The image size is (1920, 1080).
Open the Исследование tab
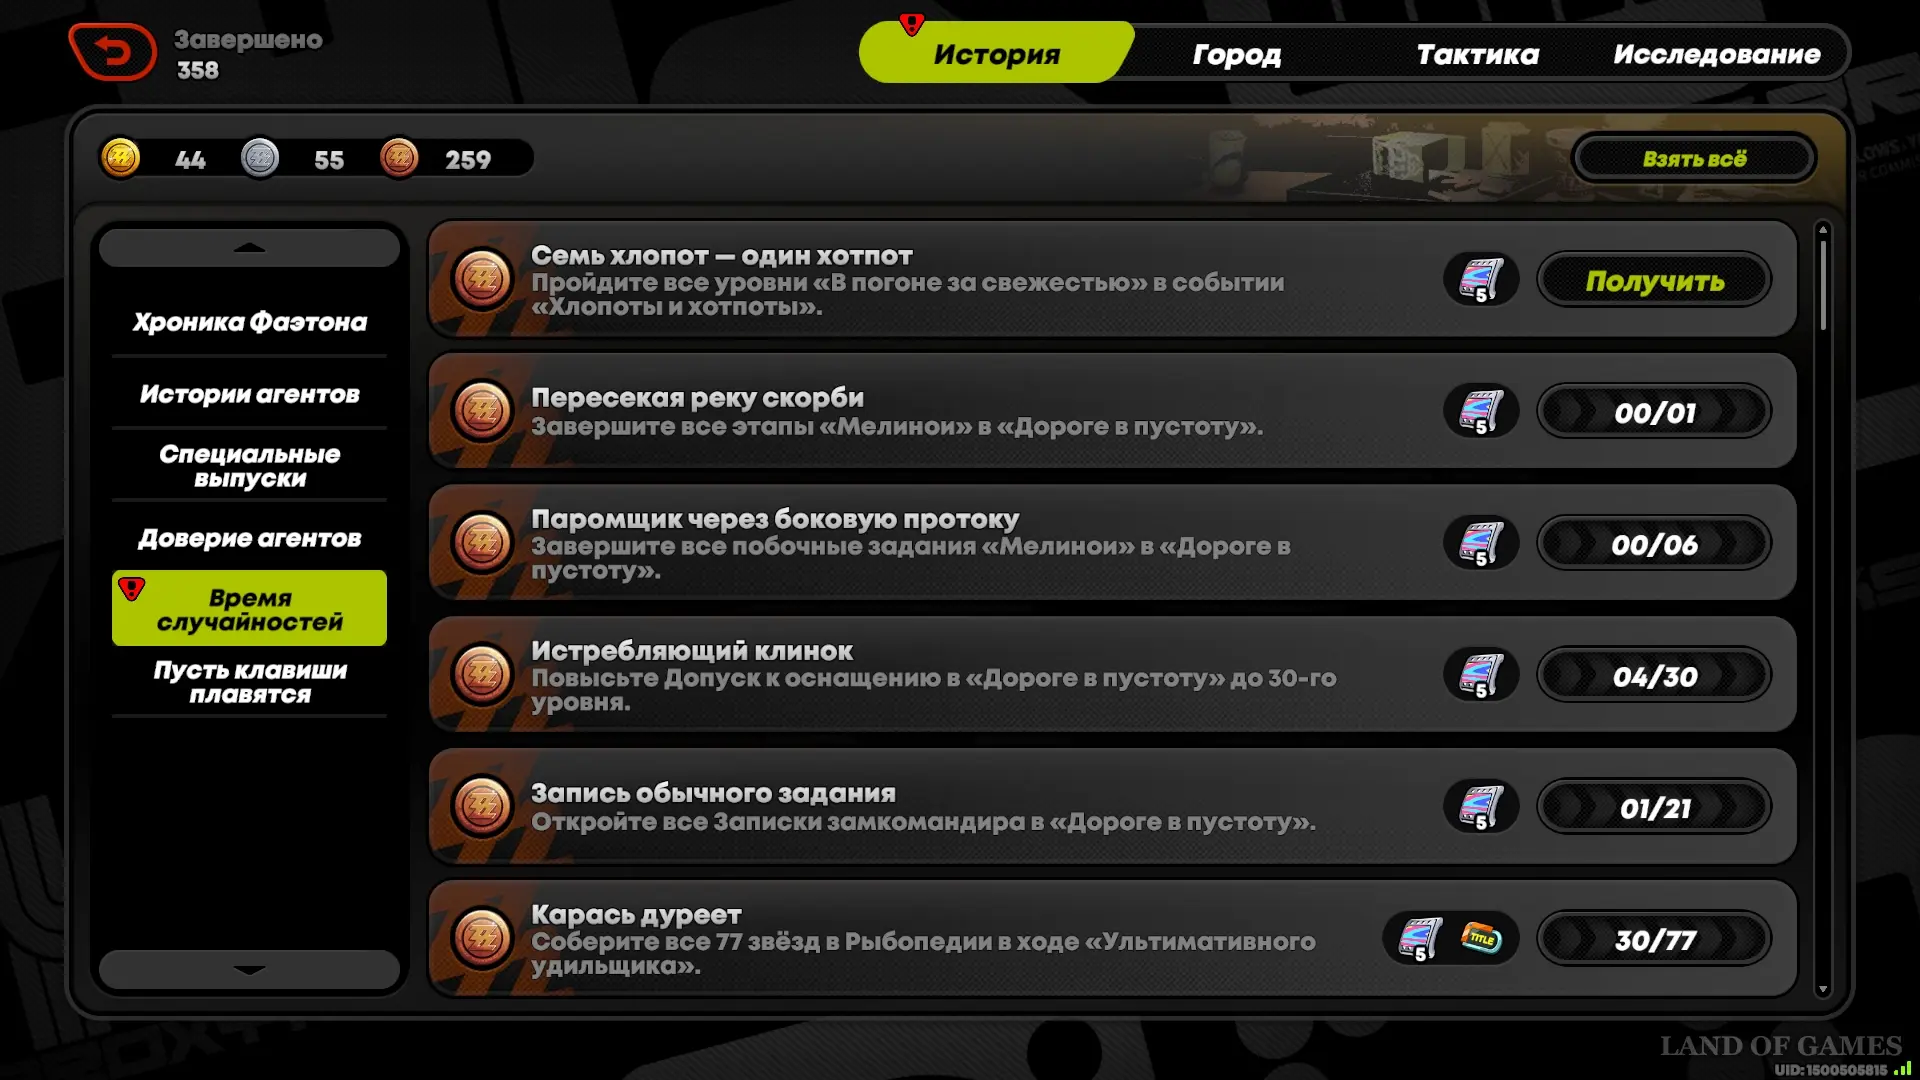coord(1716,54)
